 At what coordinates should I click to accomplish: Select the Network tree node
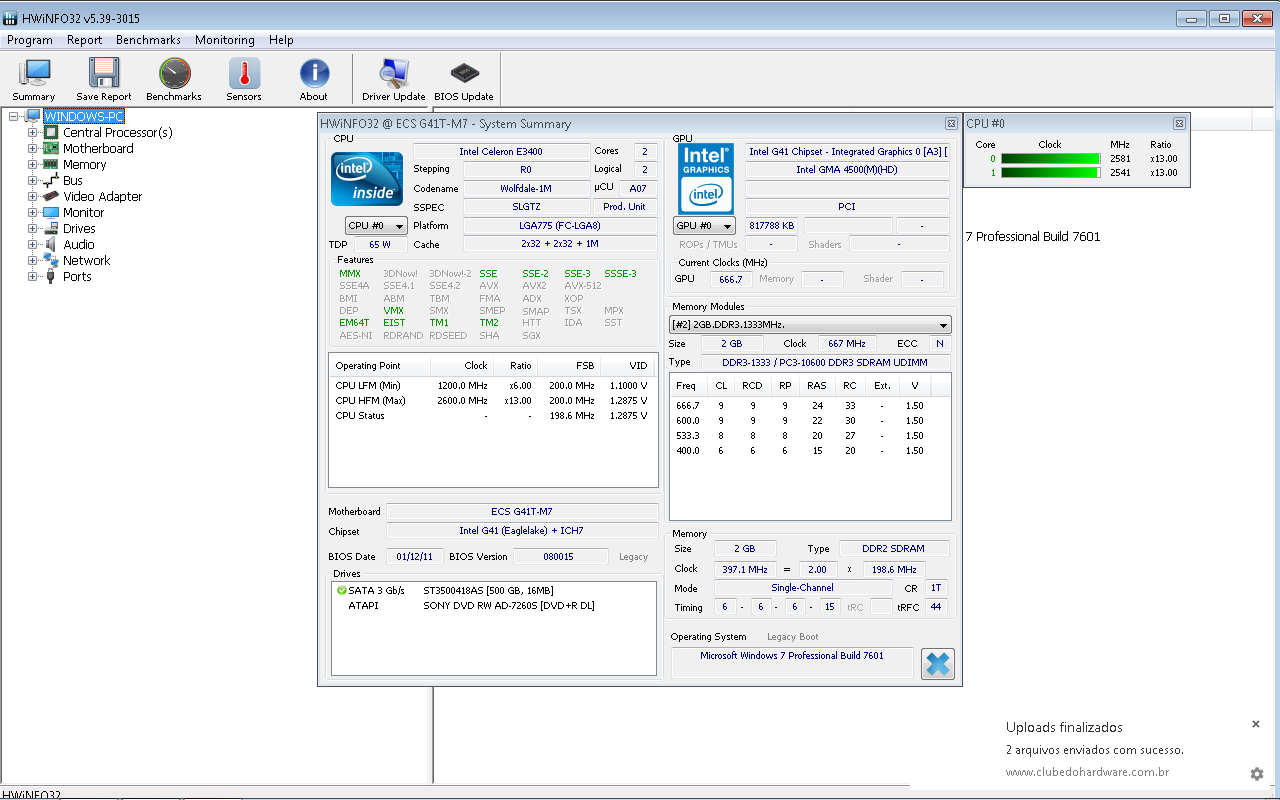point(87,260)
